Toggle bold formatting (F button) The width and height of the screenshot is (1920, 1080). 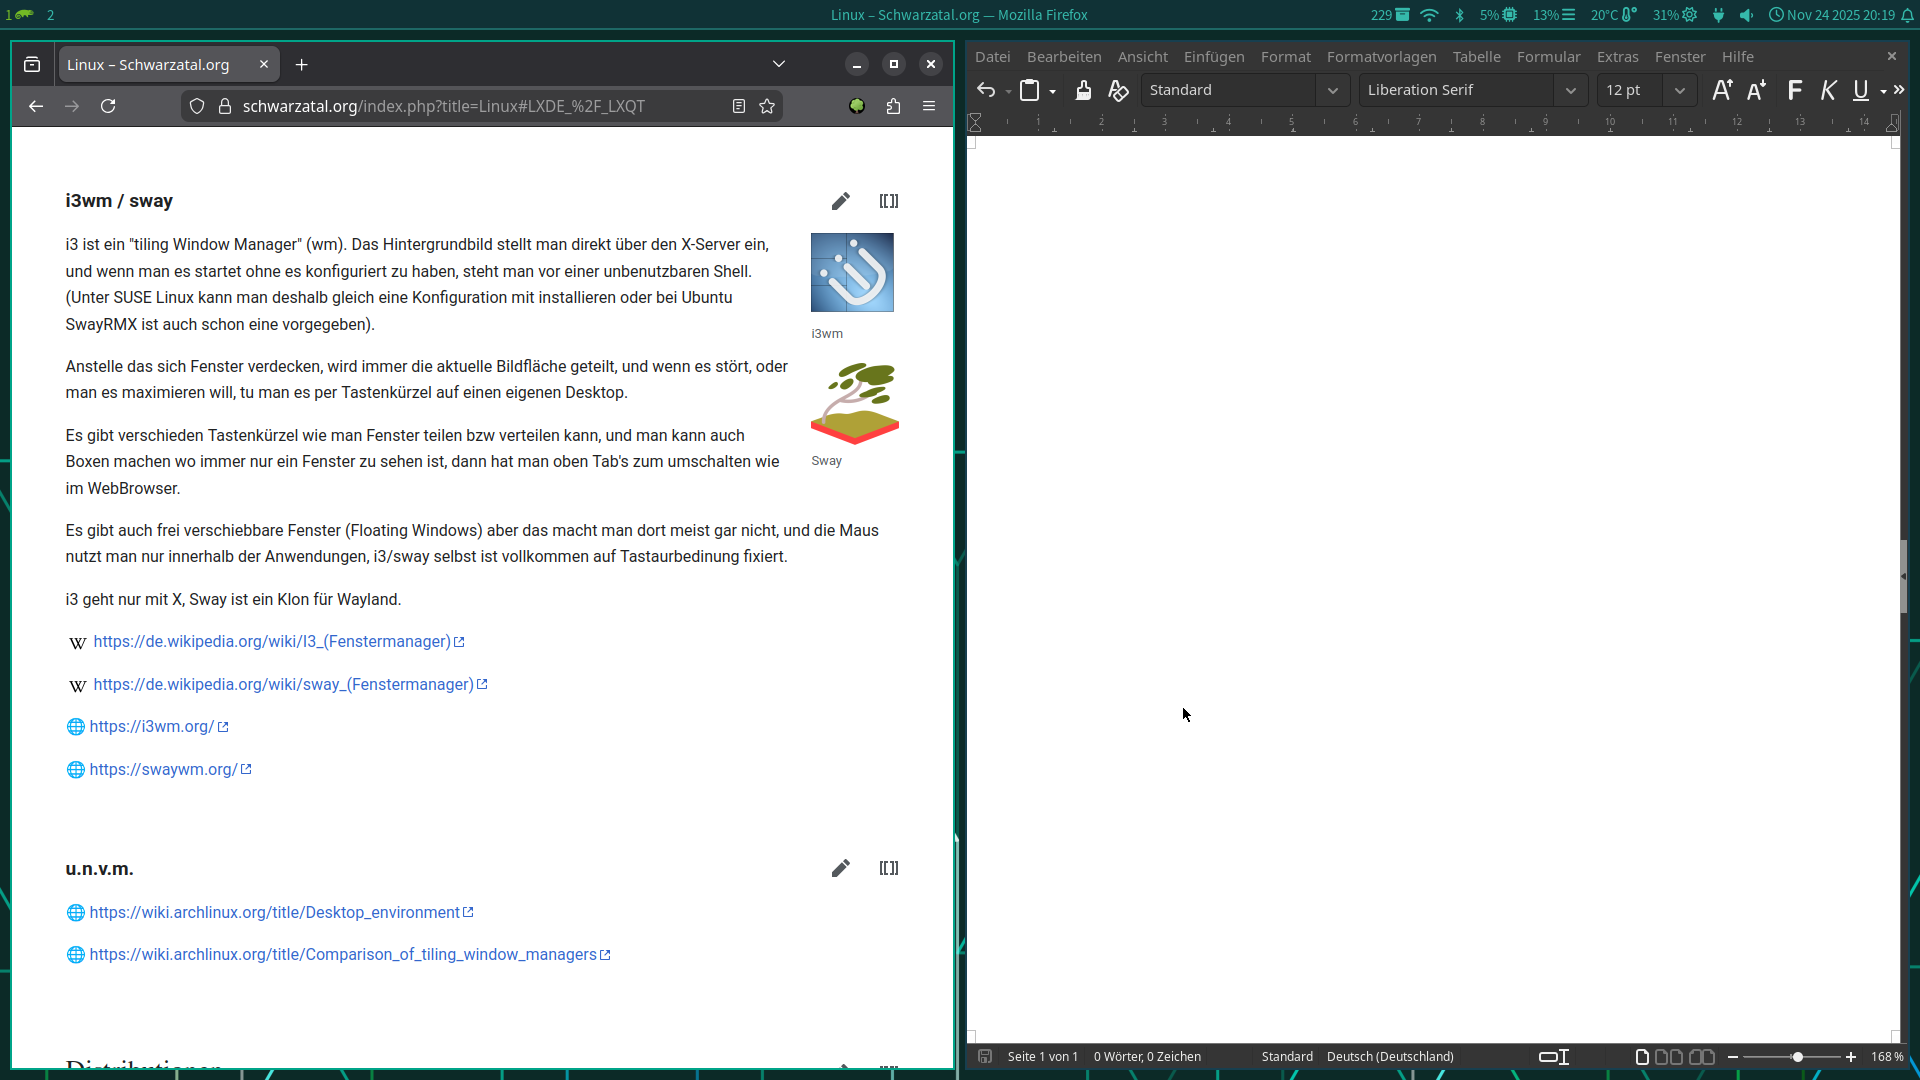[1795, 91]
